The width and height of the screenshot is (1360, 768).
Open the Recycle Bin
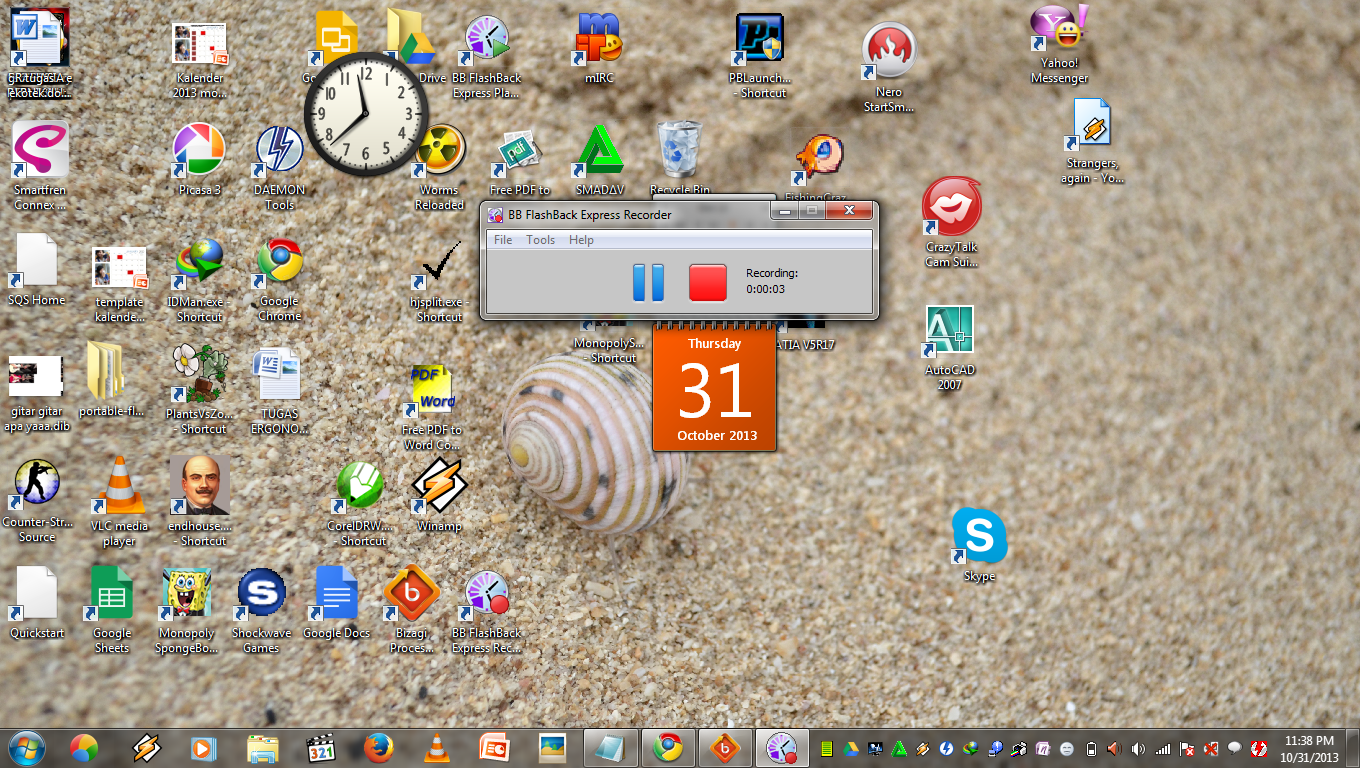680,158
